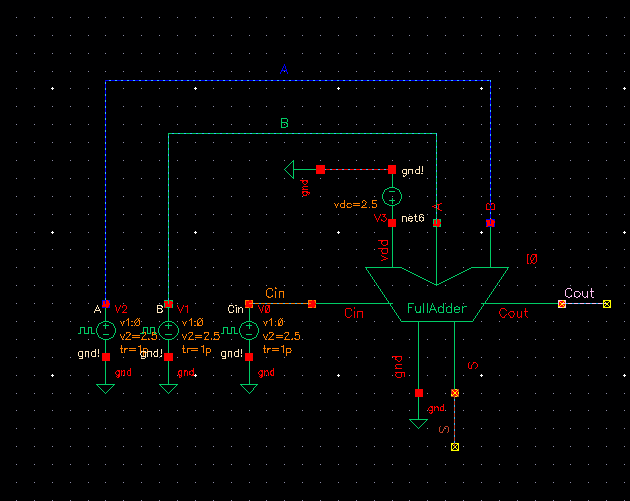Click the V1 instance name
Image resolution: width=630 pixels, height=501 pixels.
point(183,309)
